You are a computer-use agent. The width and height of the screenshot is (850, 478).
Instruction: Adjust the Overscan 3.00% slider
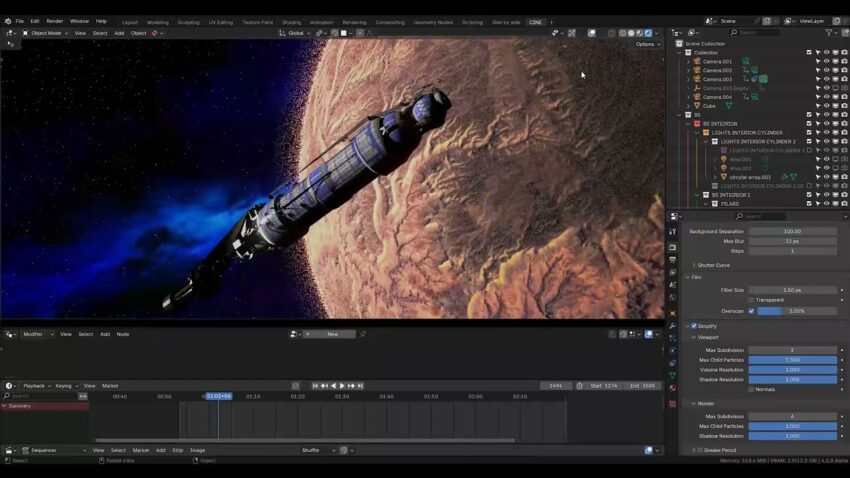797,311
